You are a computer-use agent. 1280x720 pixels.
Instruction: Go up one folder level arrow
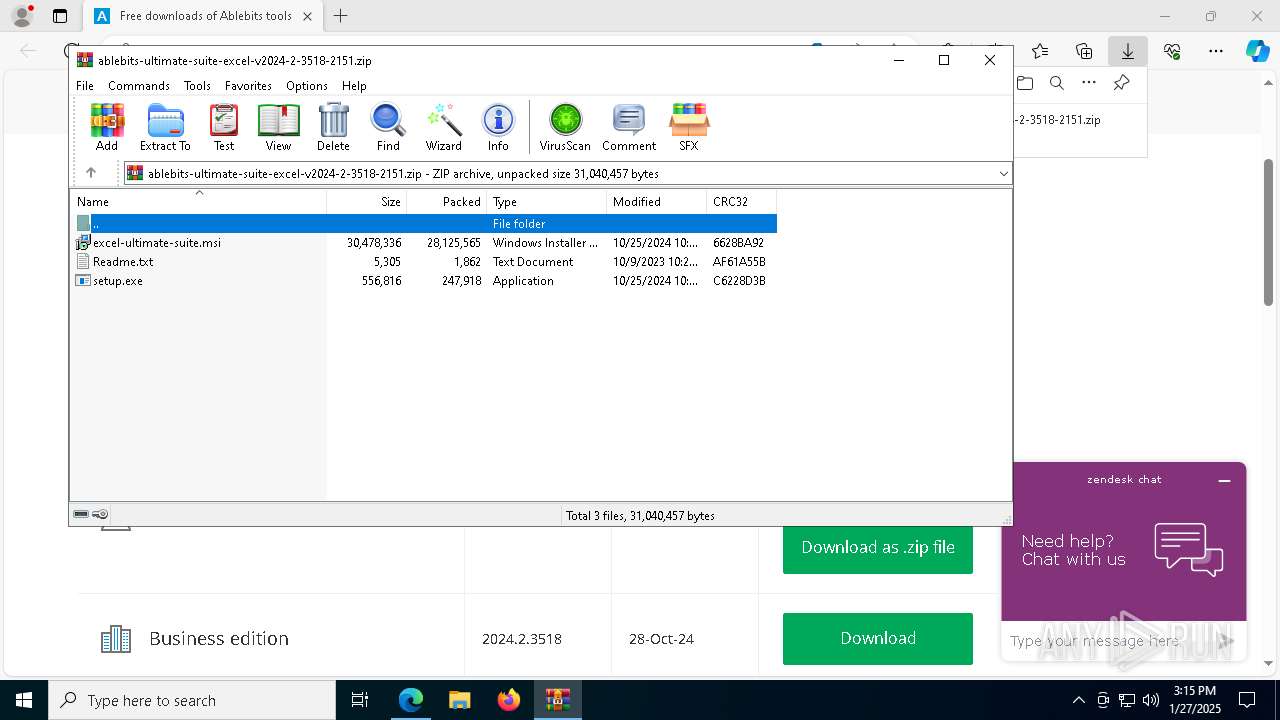tap(91, 173)
